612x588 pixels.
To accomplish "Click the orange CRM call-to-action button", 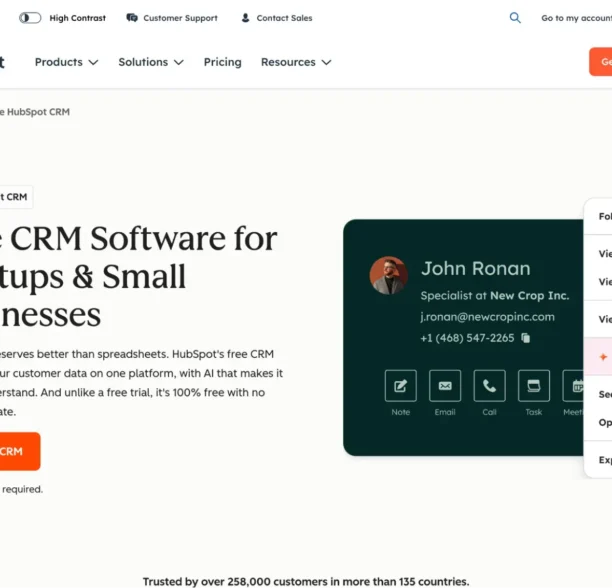I will 20,451.
